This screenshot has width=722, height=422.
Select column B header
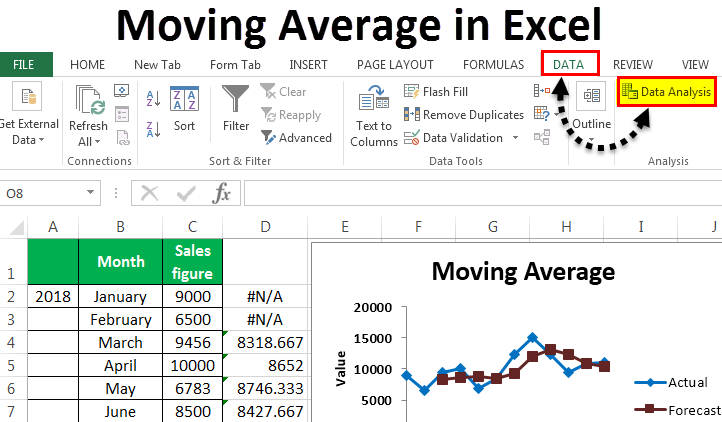tap(120, 227)
